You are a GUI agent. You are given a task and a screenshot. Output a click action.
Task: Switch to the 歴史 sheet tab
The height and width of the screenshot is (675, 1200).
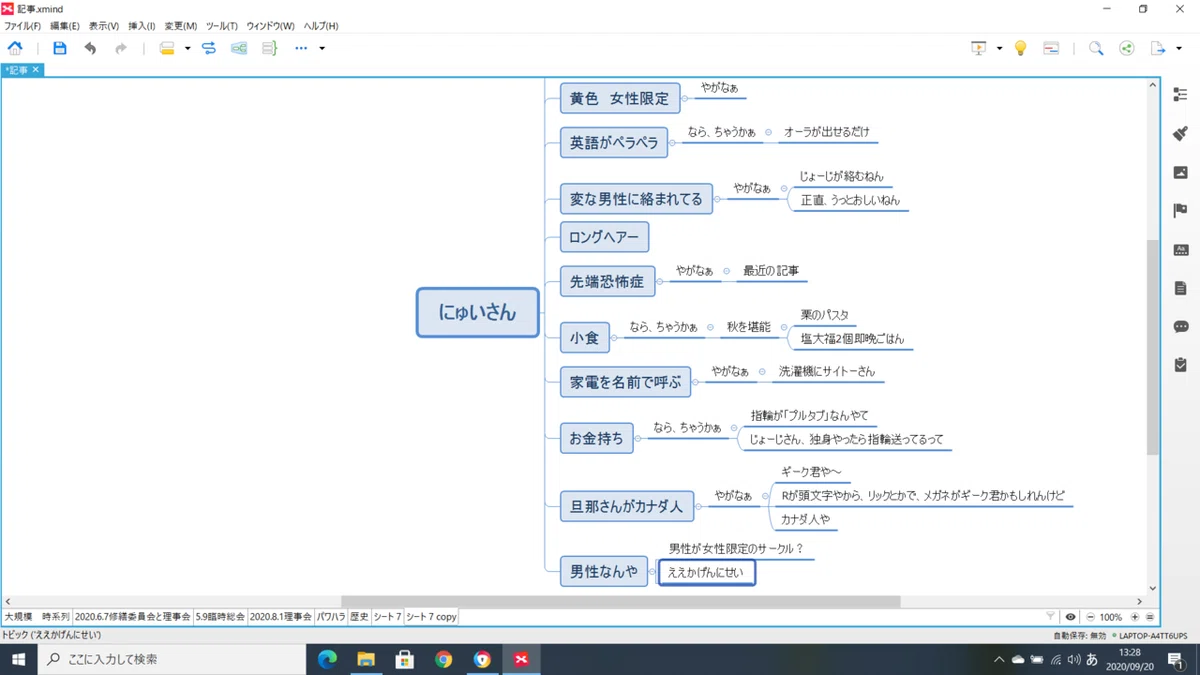coord(359,617)
